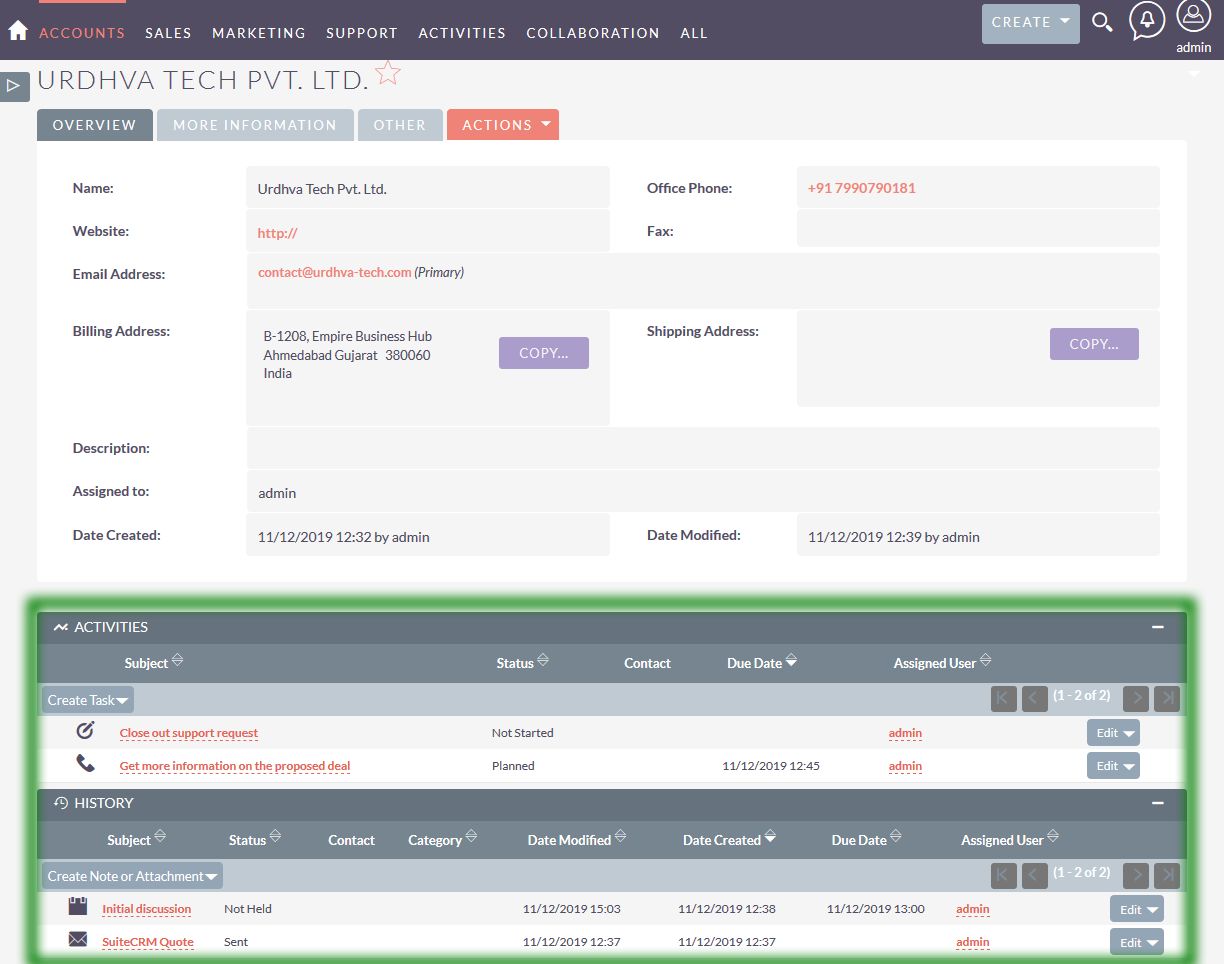Open admin user for SuiteCRM Quote row
Viewport: 1224px width, 964px height.
click(x=973, y=942)
